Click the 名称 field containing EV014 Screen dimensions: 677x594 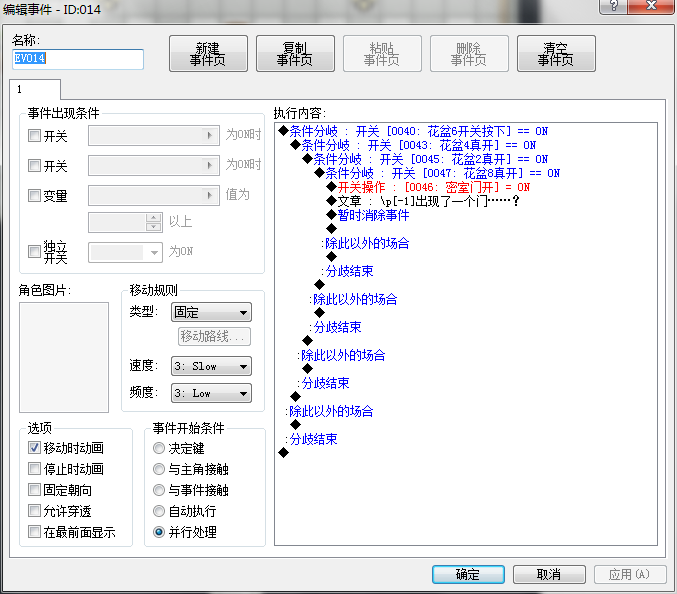click(x=78, y=59)
